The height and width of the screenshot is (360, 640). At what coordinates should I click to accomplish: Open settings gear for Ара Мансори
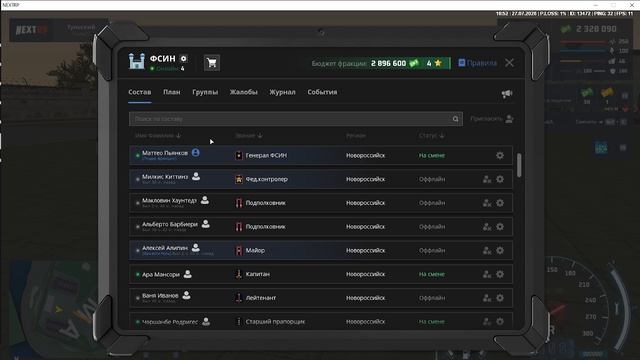point(500,274)
